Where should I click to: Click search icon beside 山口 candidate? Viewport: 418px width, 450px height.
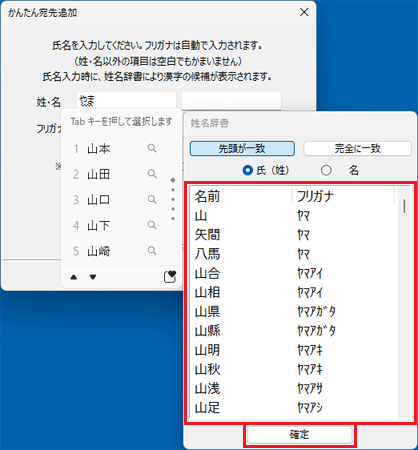click(152, 199)
